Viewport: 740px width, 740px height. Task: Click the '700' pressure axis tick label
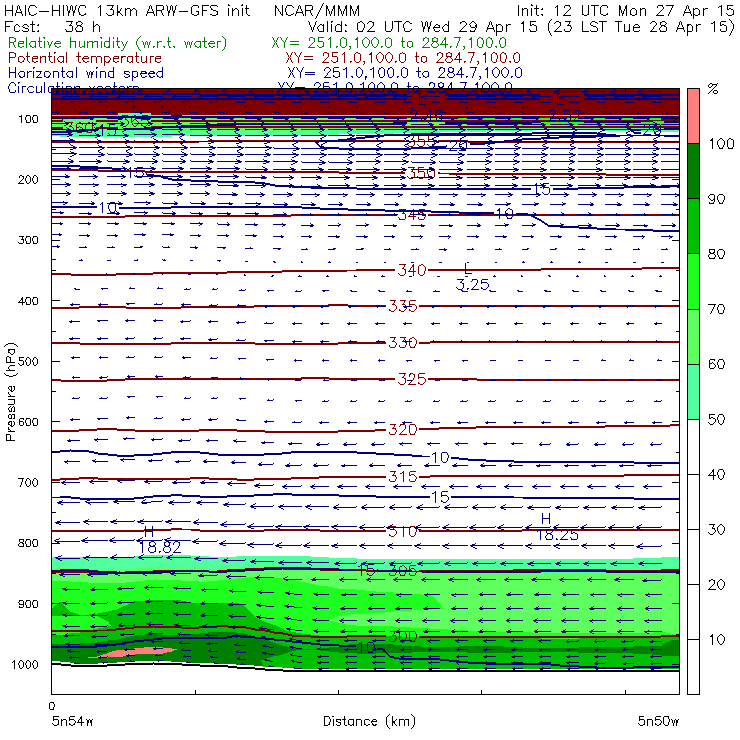[x=28, y=483]
